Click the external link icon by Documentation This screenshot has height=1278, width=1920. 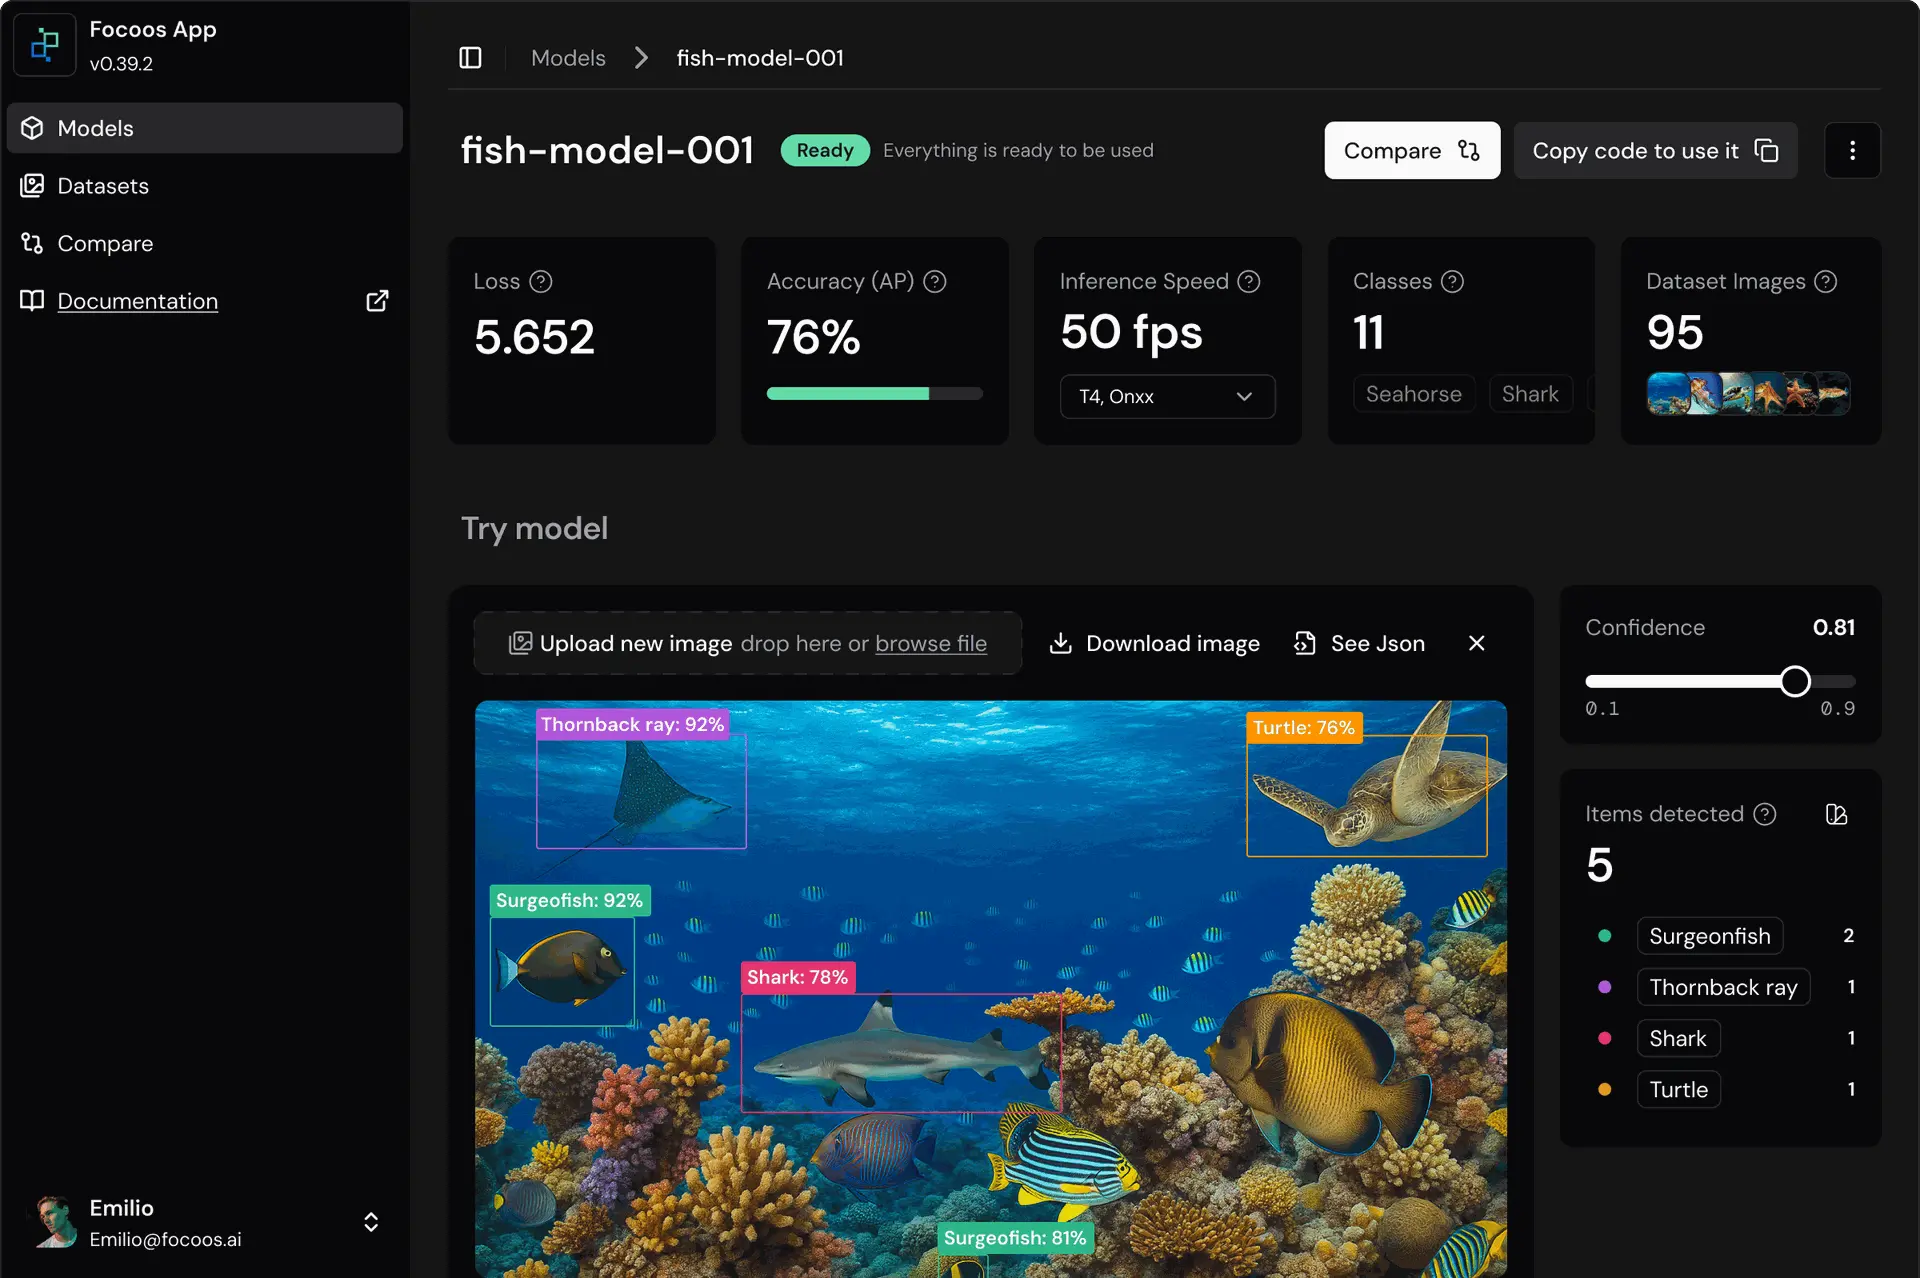pyautogui.click(x=377, y=301)
